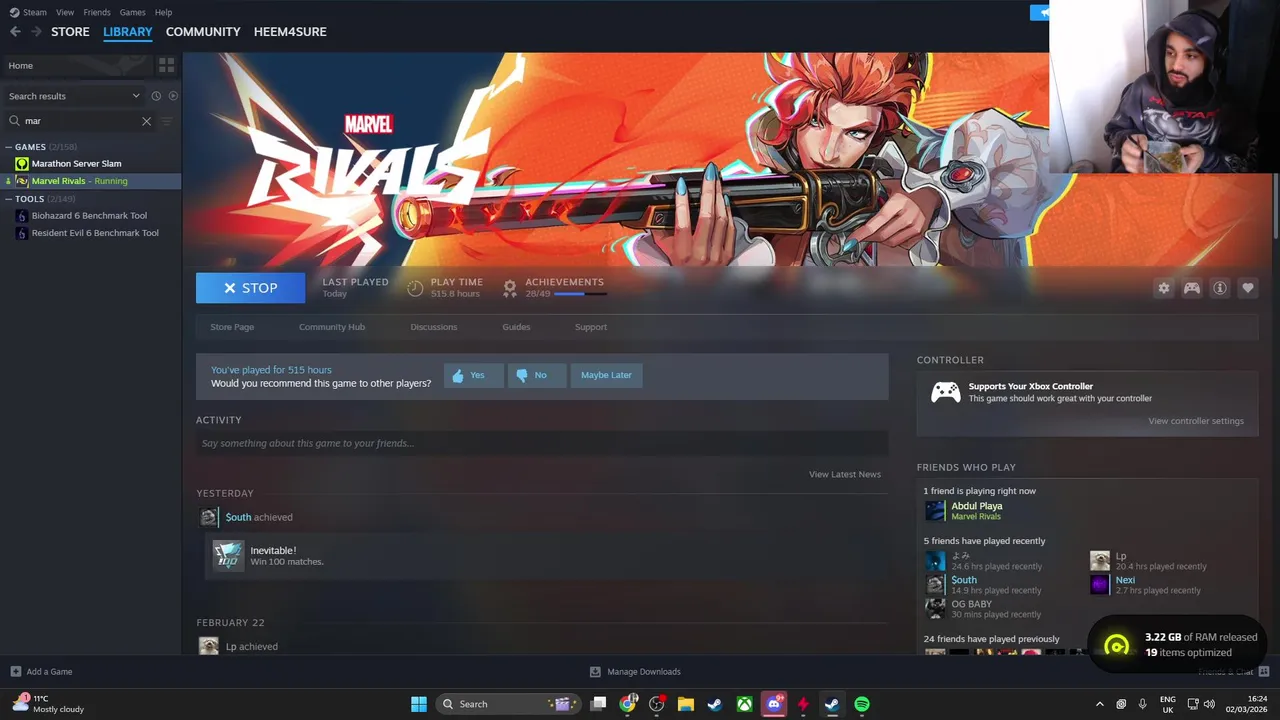Stop the running game
Image resolution: width=1280 pixels, height=720 pixels.
[250, 288]
